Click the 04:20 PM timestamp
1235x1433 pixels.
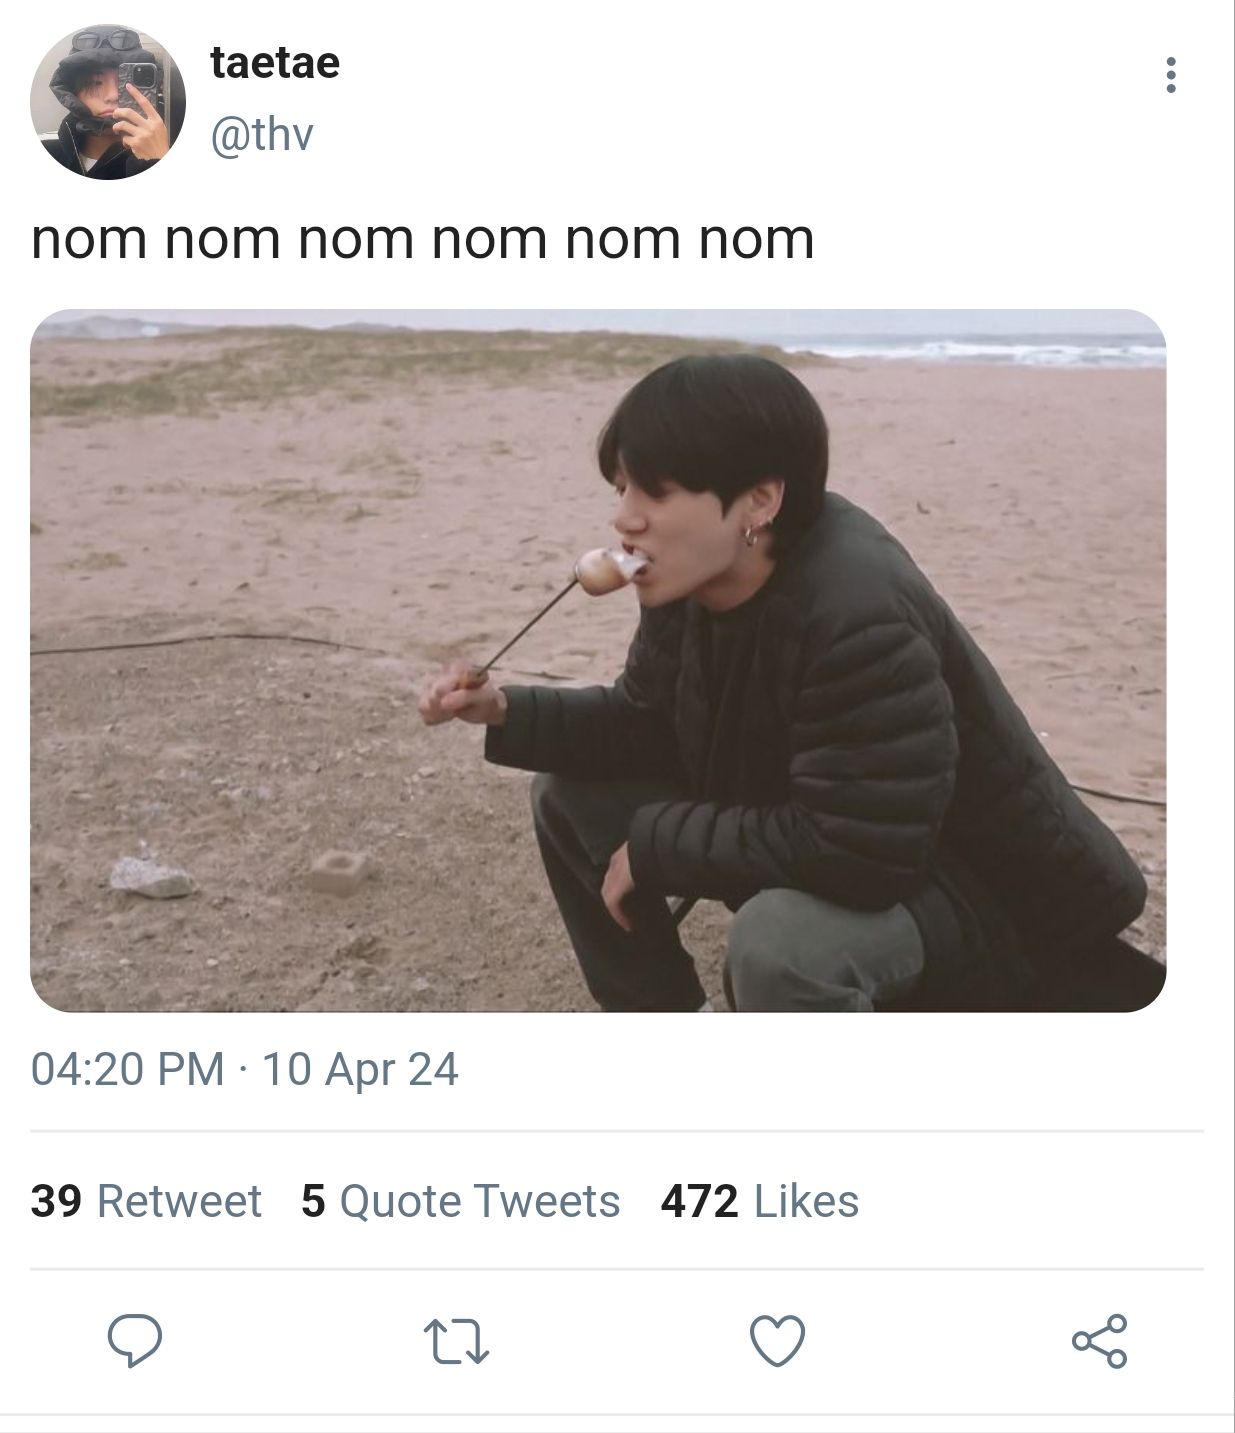(x=127, y=1069)
